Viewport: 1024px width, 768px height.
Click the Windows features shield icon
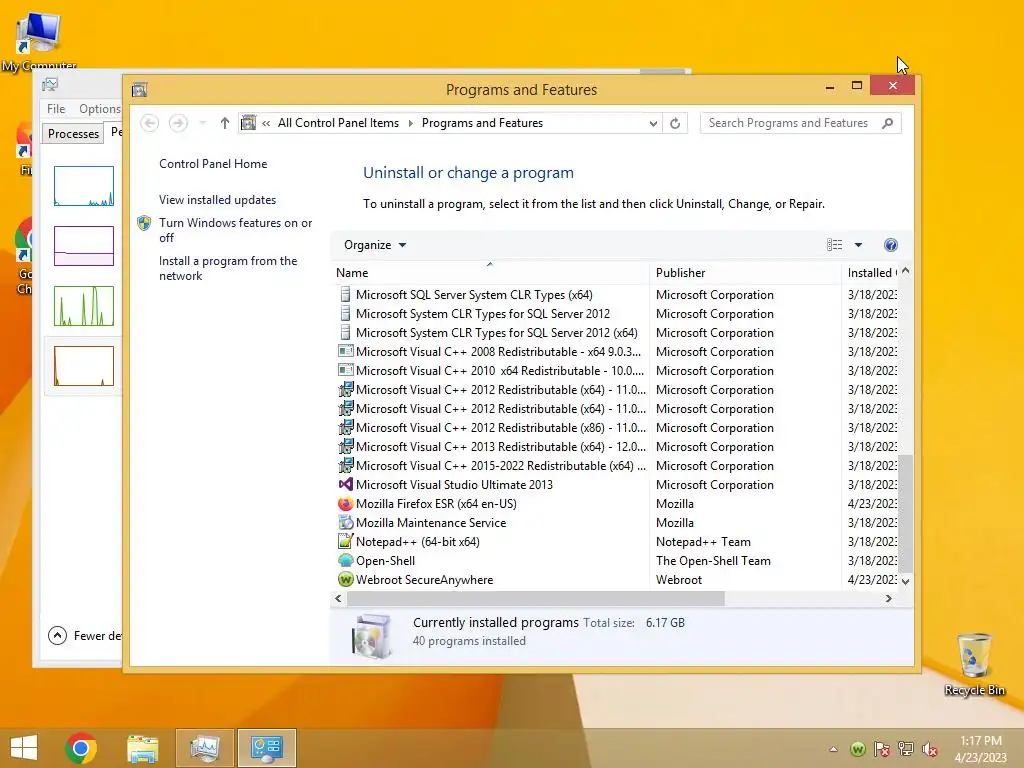coord(144,223)
